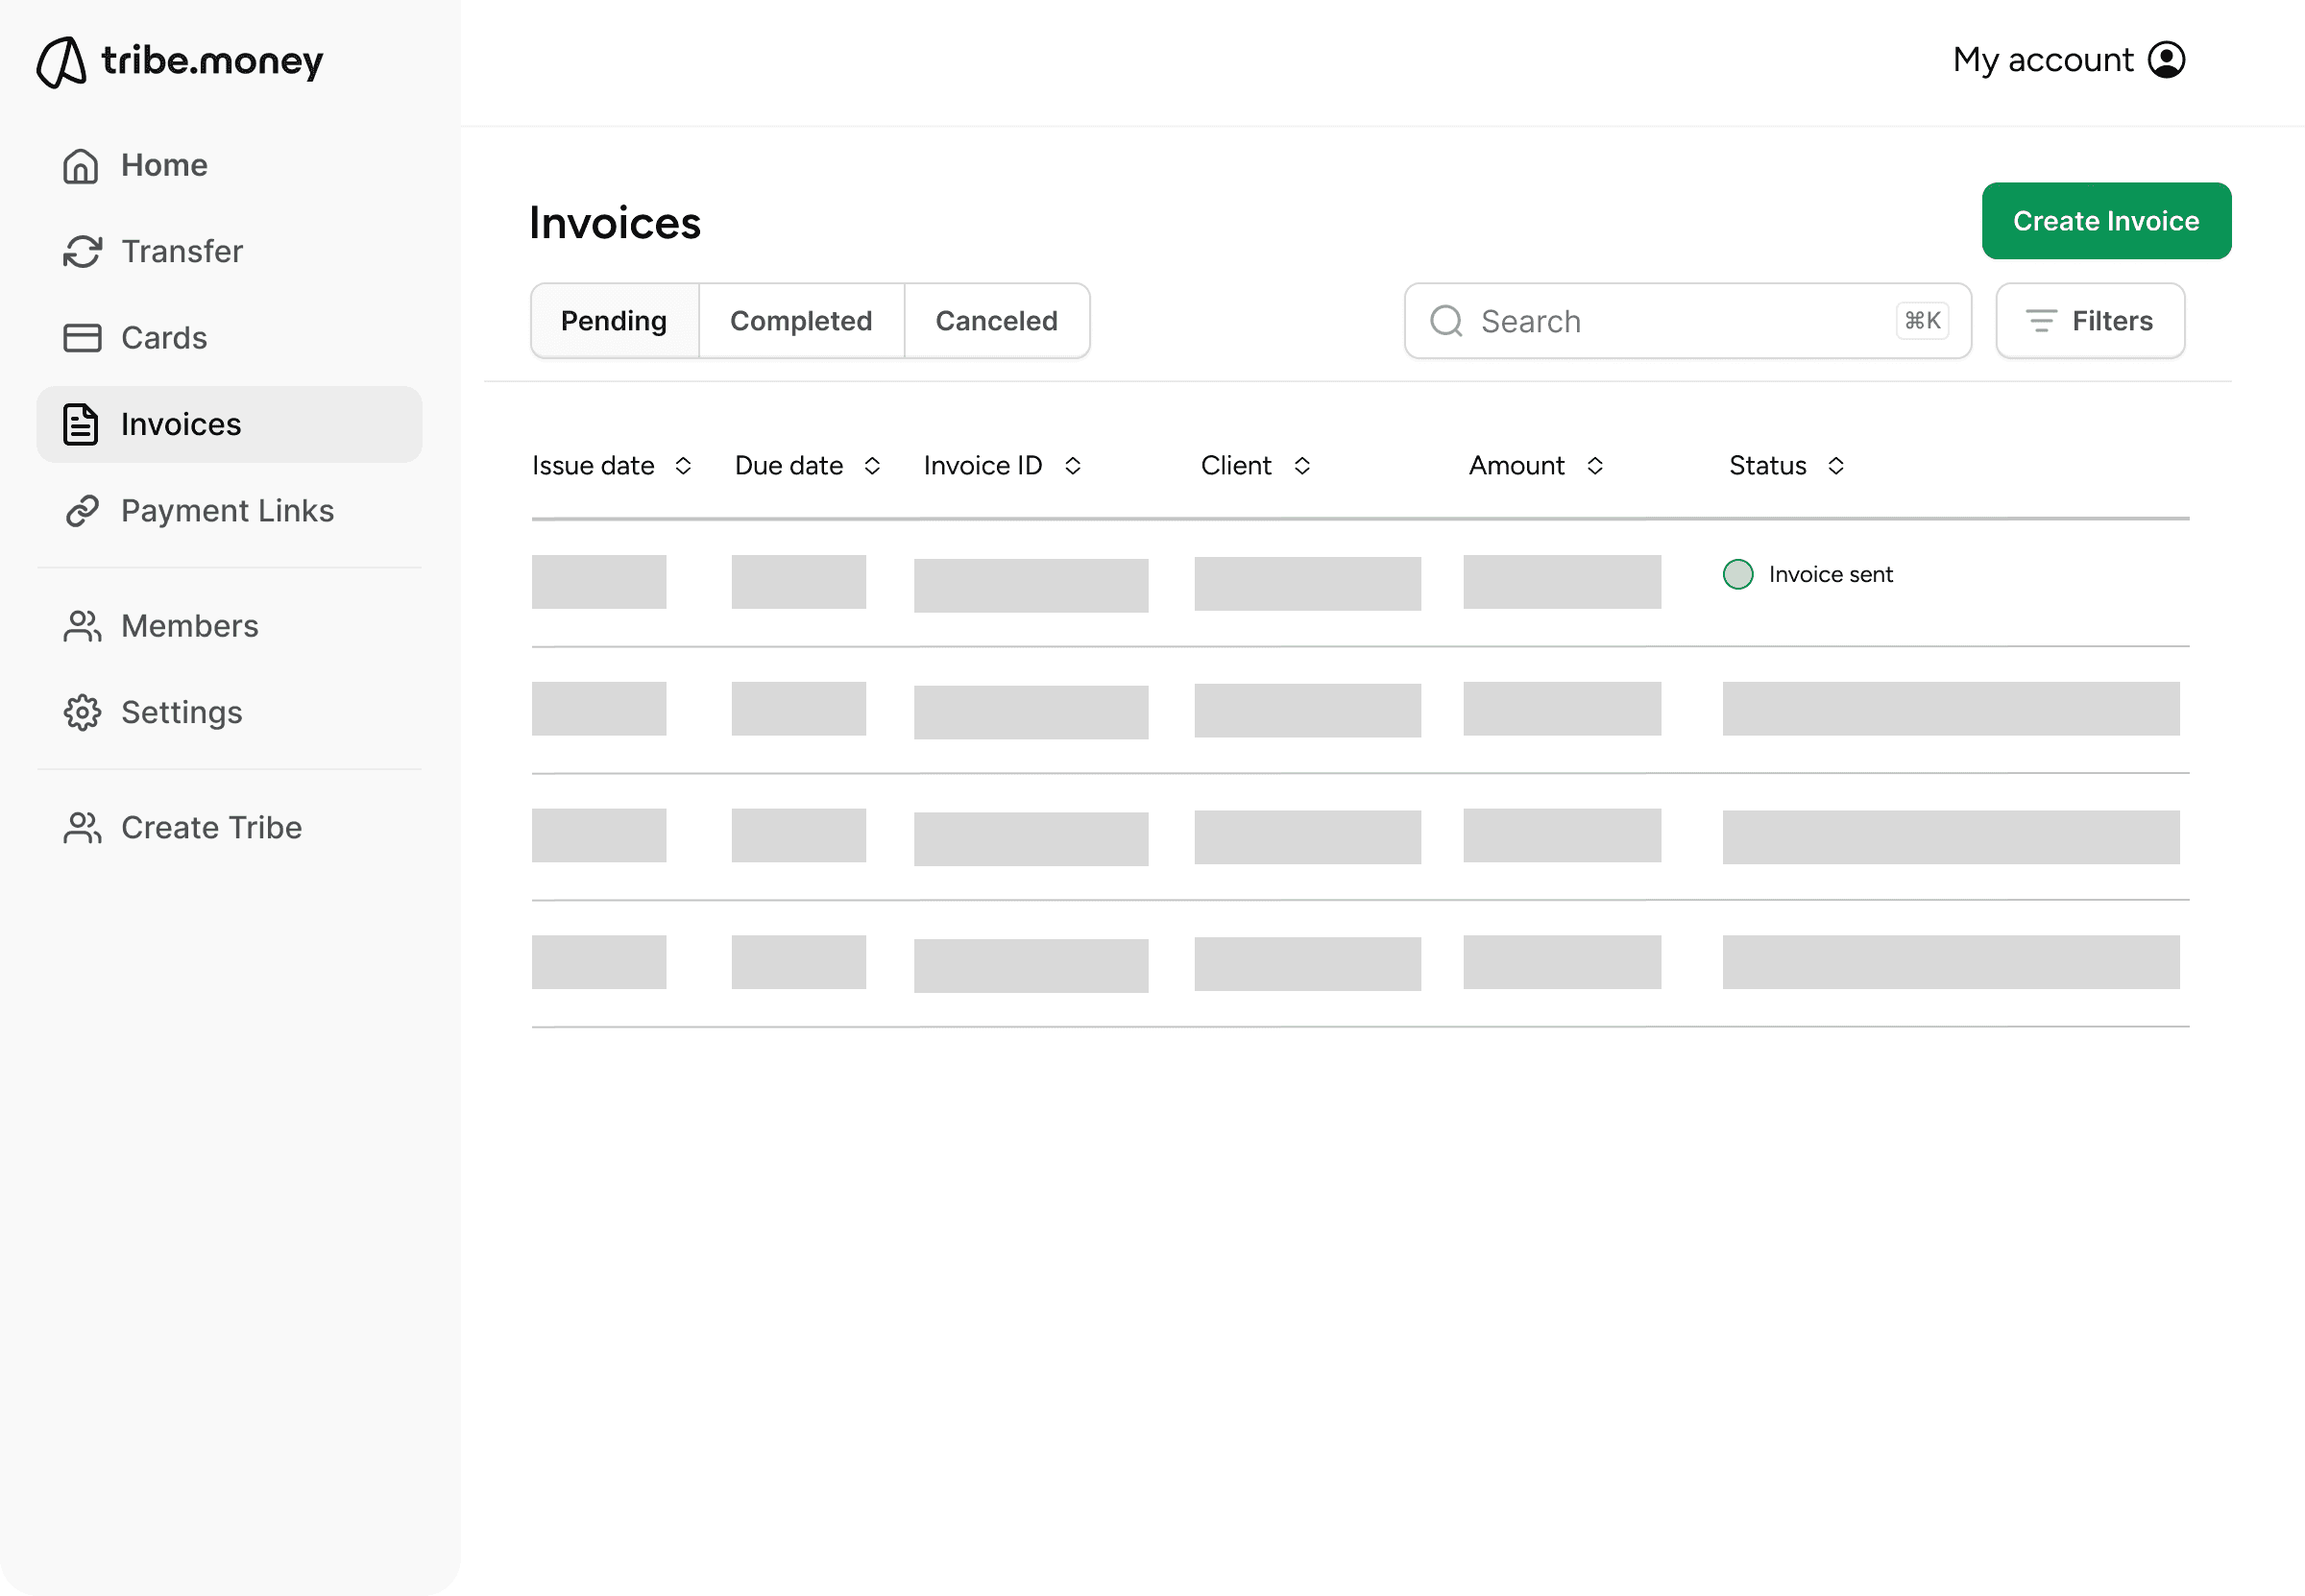
Task: Click the Create Tribe sidebar icon
Action: (82, 828)
